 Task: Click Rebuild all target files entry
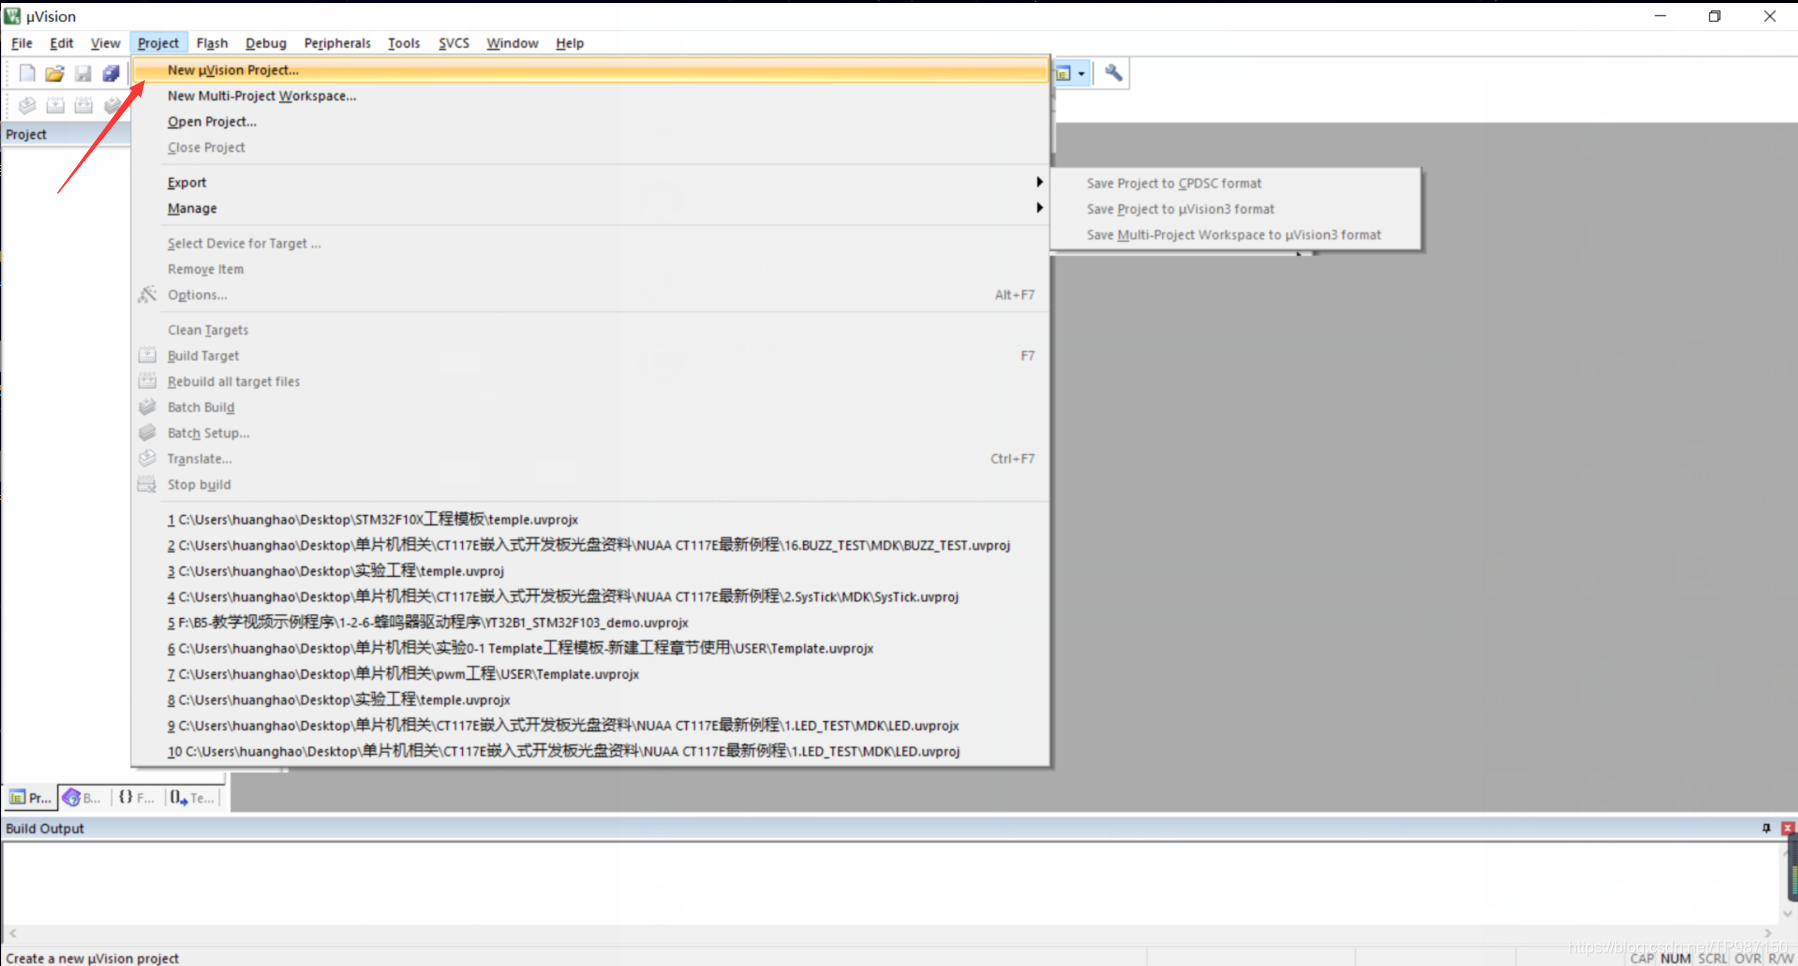point(590,382)
